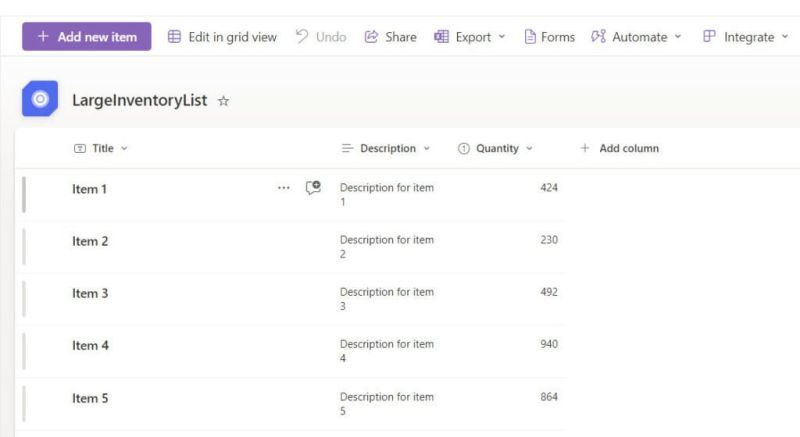Click 'Description for item 1' cell
Viewport: 800px width, 437px height.
(387, 194)
